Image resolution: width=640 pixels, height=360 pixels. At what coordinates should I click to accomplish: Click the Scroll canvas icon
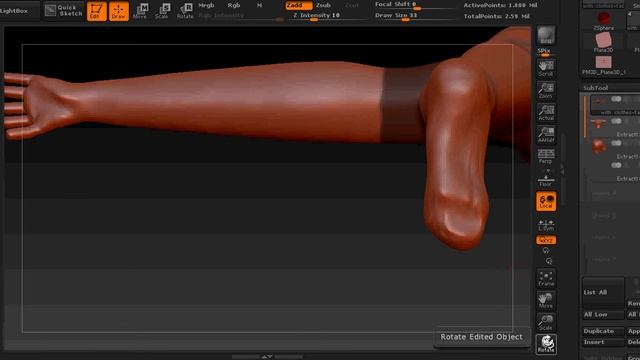pyautogui.click(x=546, y=68)
